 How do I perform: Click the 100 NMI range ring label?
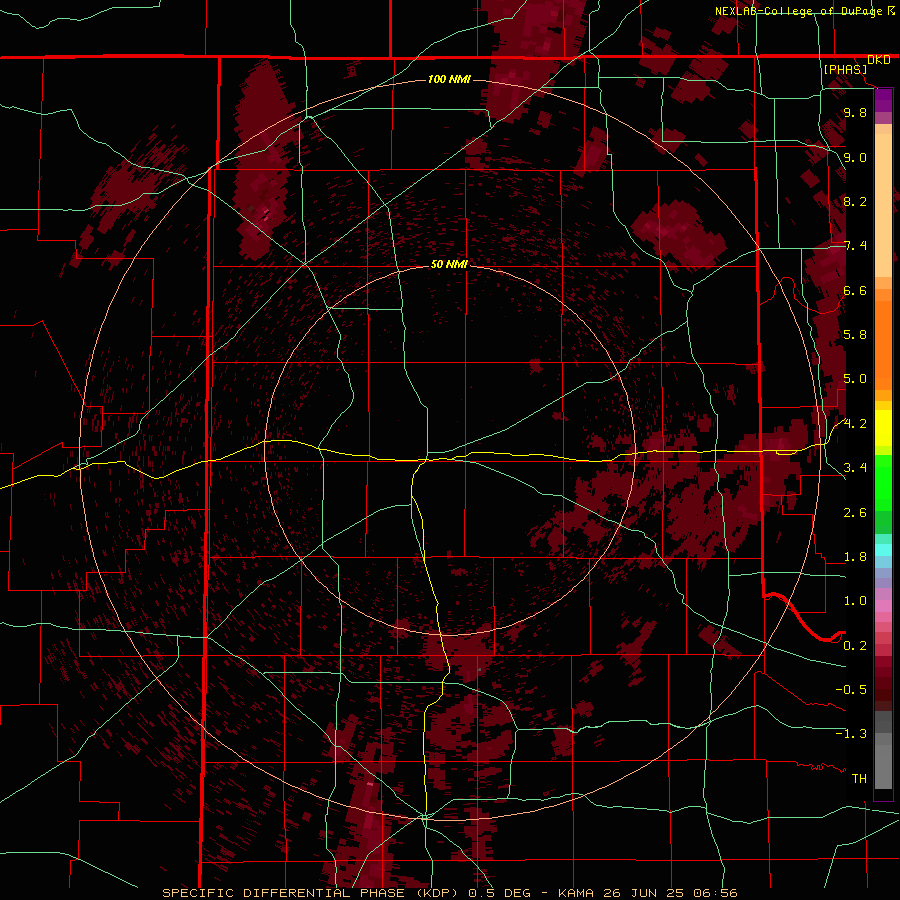(x=449, y=79)
